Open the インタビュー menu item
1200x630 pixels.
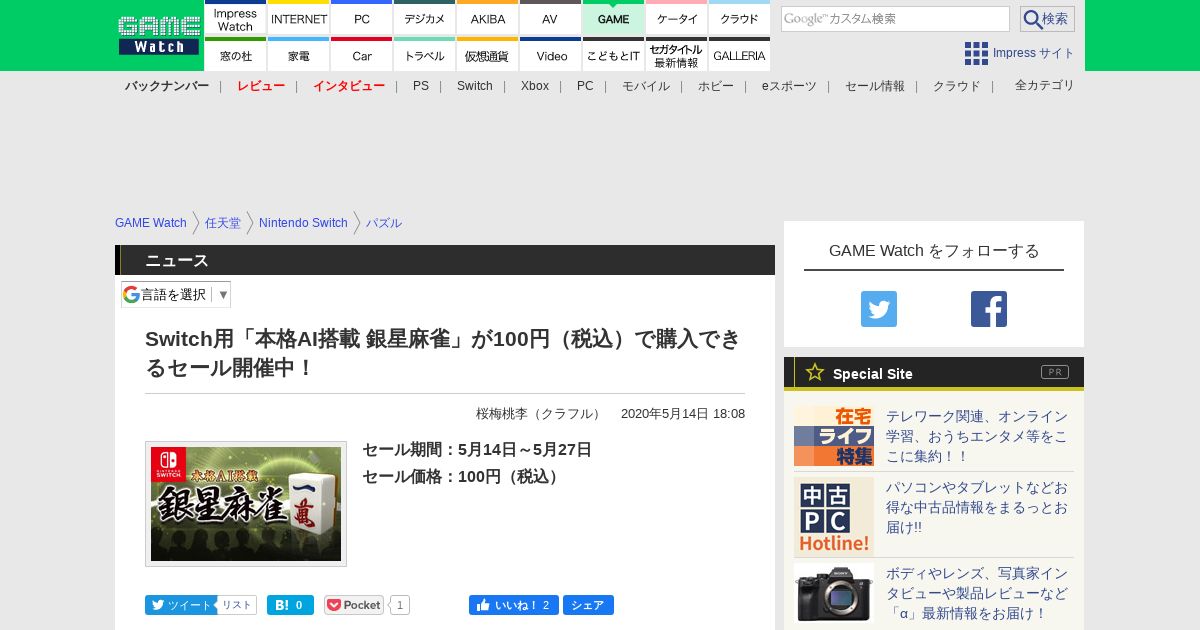point(349,86)
